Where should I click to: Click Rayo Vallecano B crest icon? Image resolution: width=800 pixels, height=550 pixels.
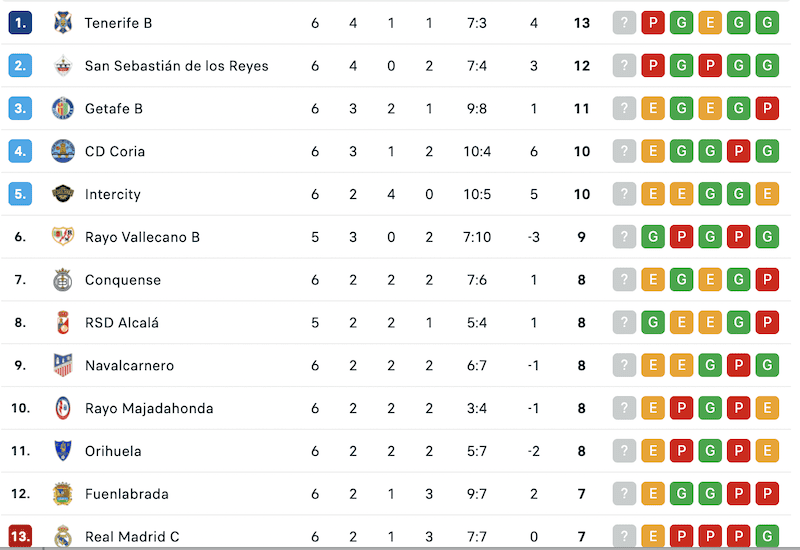click(63, 237)
